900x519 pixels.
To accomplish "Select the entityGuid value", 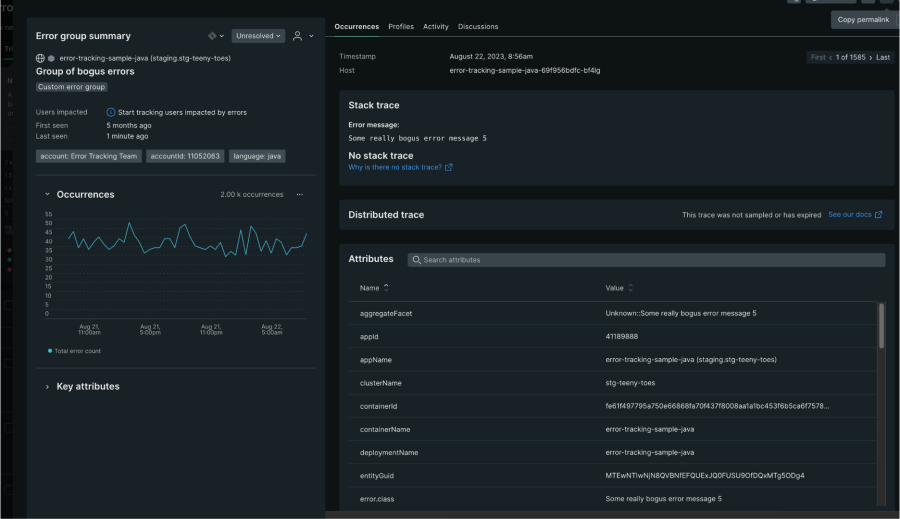I will point(705,475).
